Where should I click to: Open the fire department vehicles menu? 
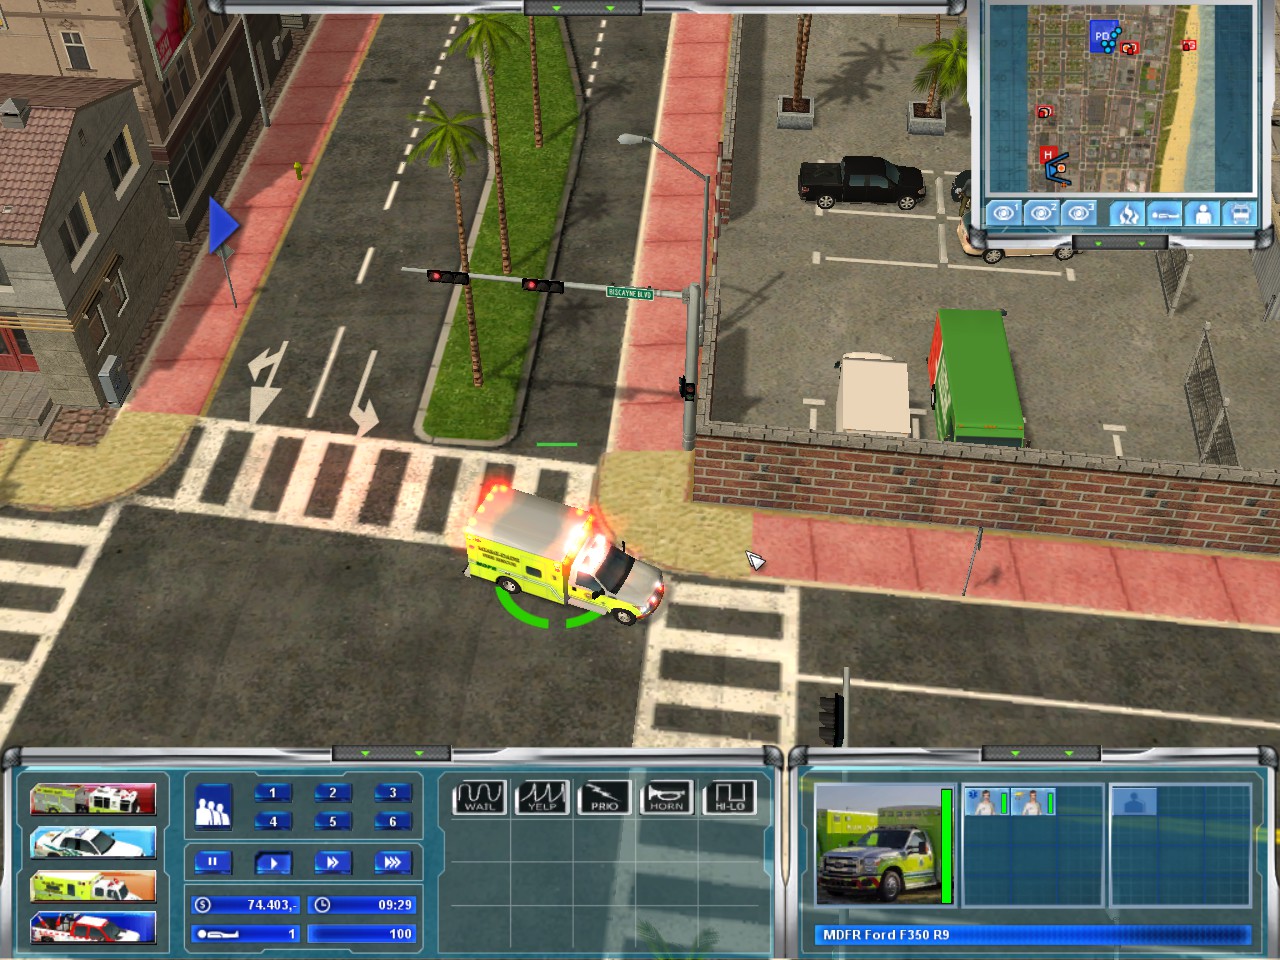[x=92, y=799]
